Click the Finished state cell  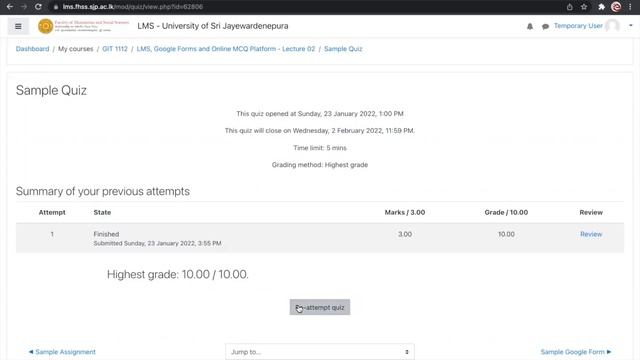[x=106, y=234]
